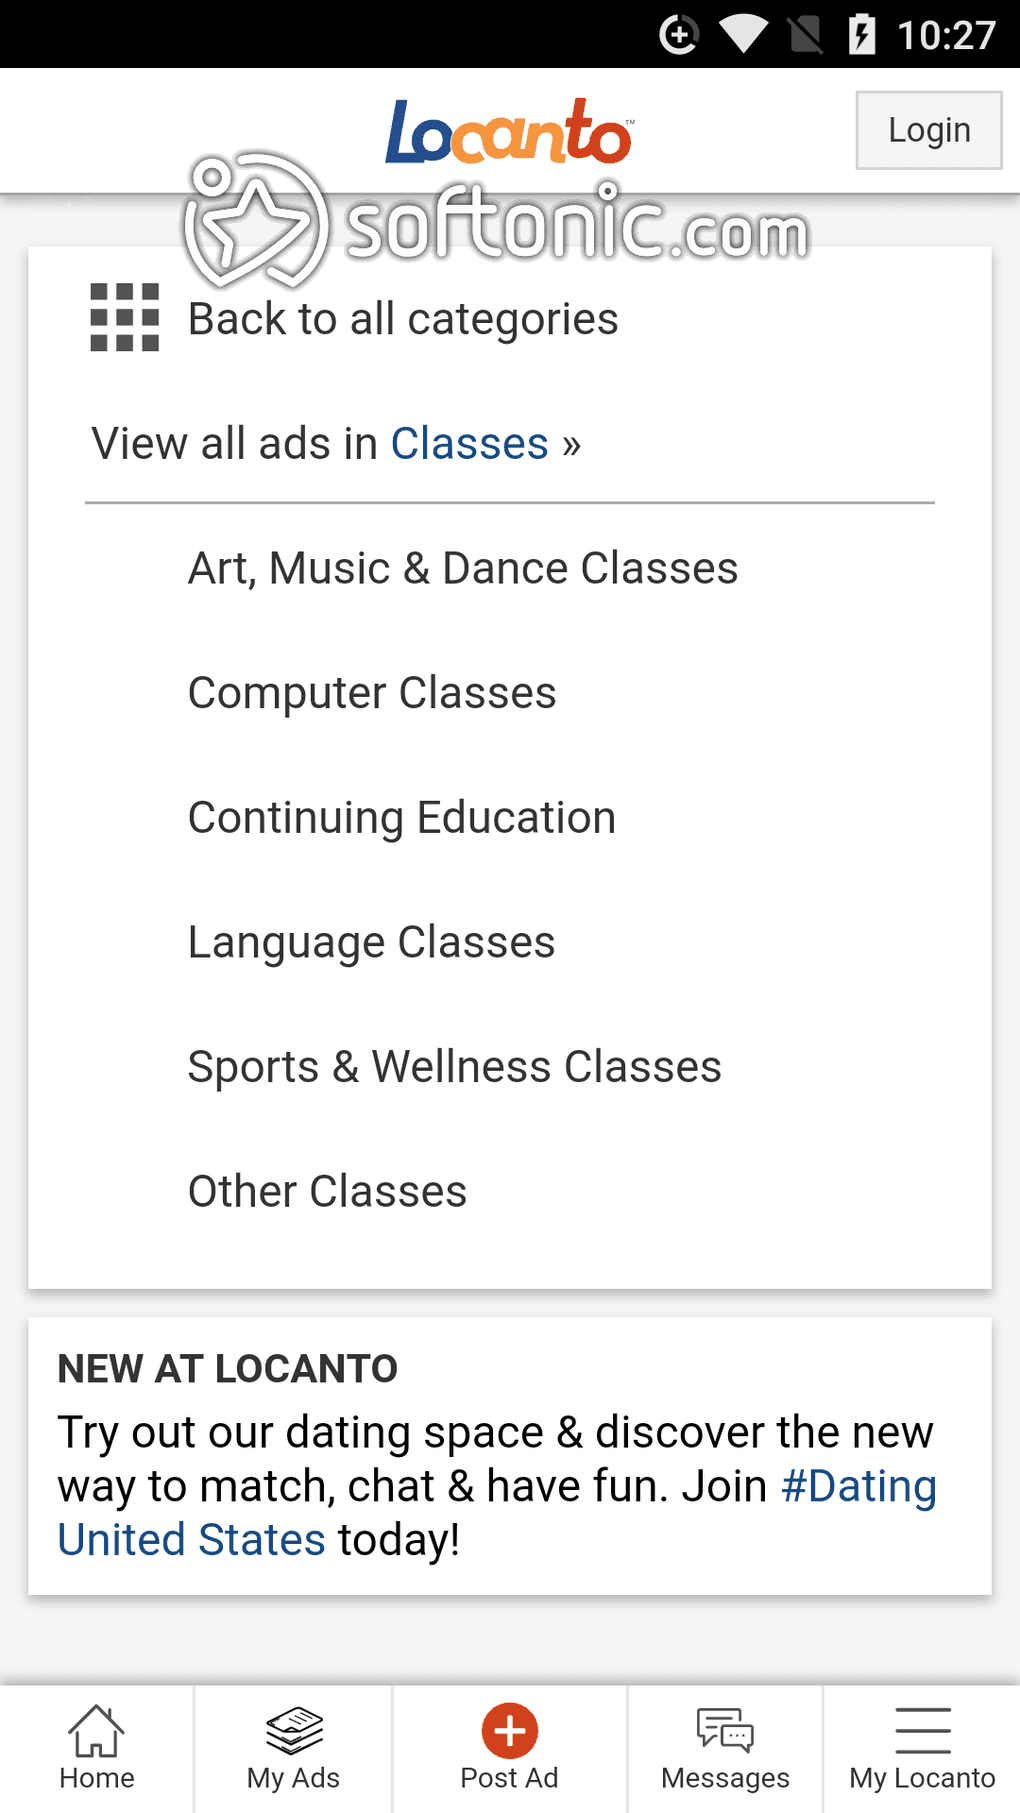
Task: Go back to all categories
Action: point(403,319)
